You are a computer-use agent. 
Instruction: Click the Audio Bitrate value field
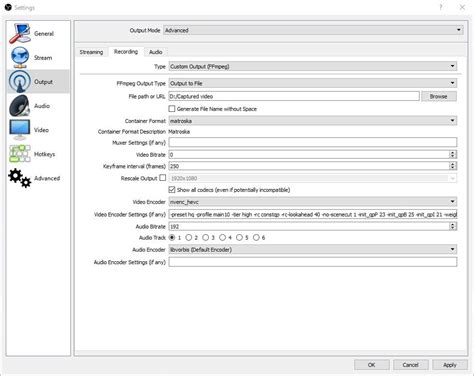(x=309, y=226)
